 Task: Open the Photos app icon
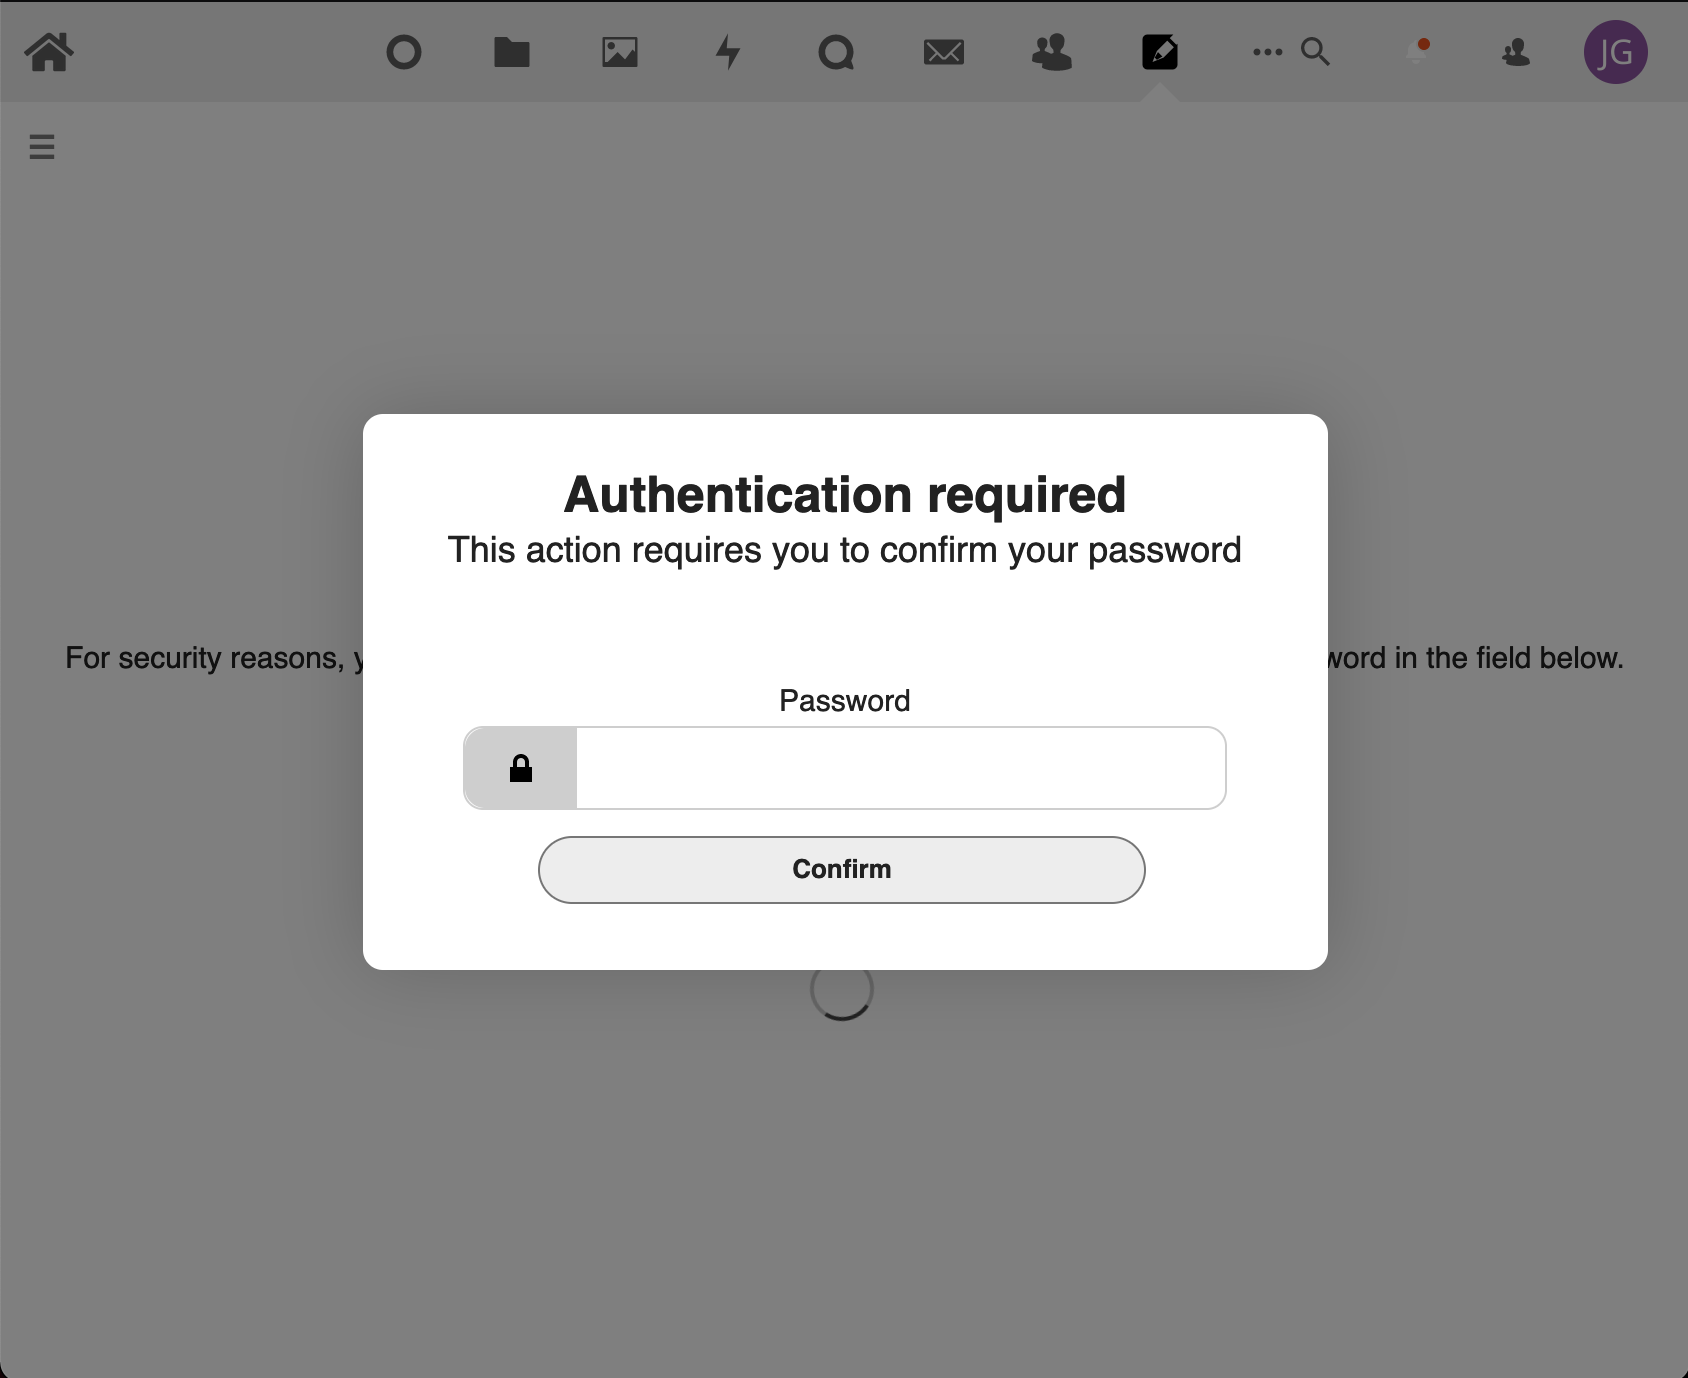click(x=620, y=52)
